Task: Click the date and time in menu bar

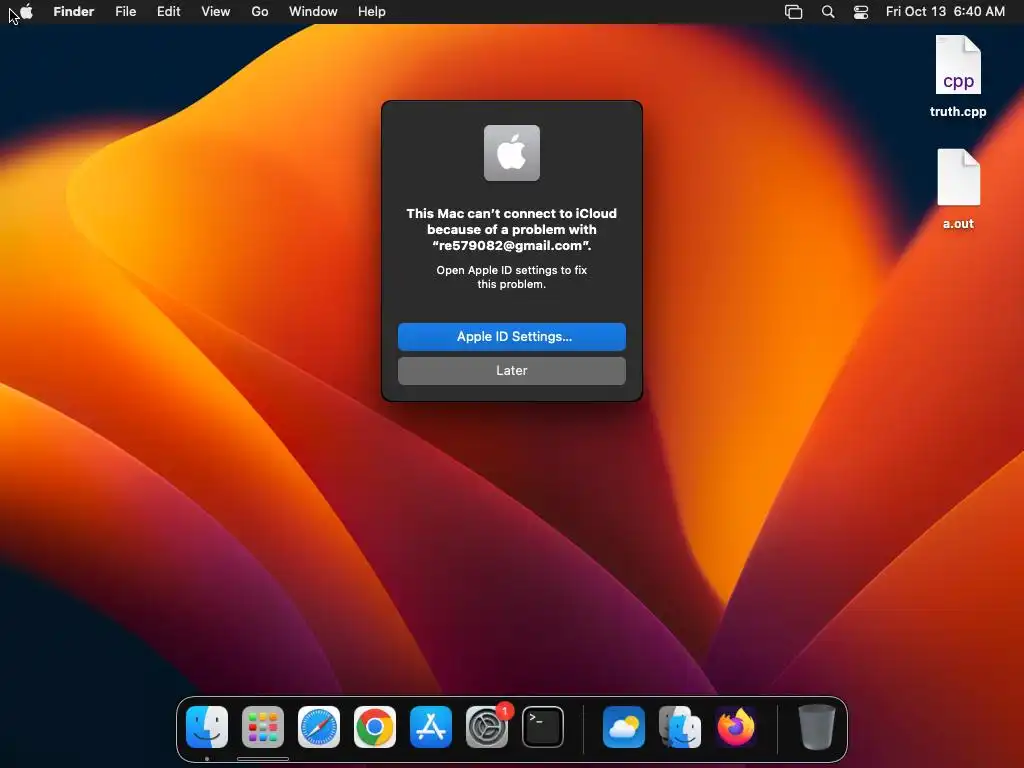Action: coord(945,11)
